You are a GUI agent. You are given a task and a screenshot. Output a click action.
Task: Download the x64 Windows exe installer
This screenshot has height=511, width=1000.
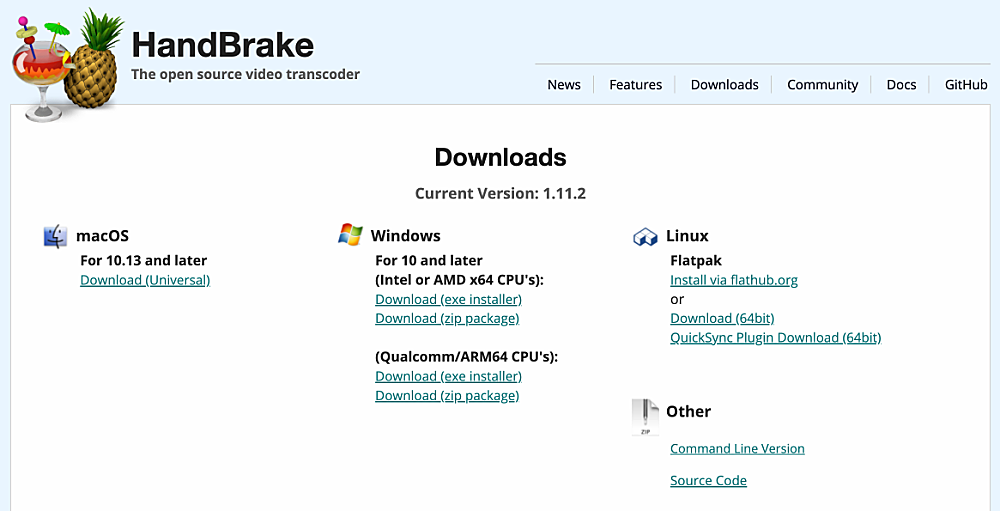click(x=448, y=299)
